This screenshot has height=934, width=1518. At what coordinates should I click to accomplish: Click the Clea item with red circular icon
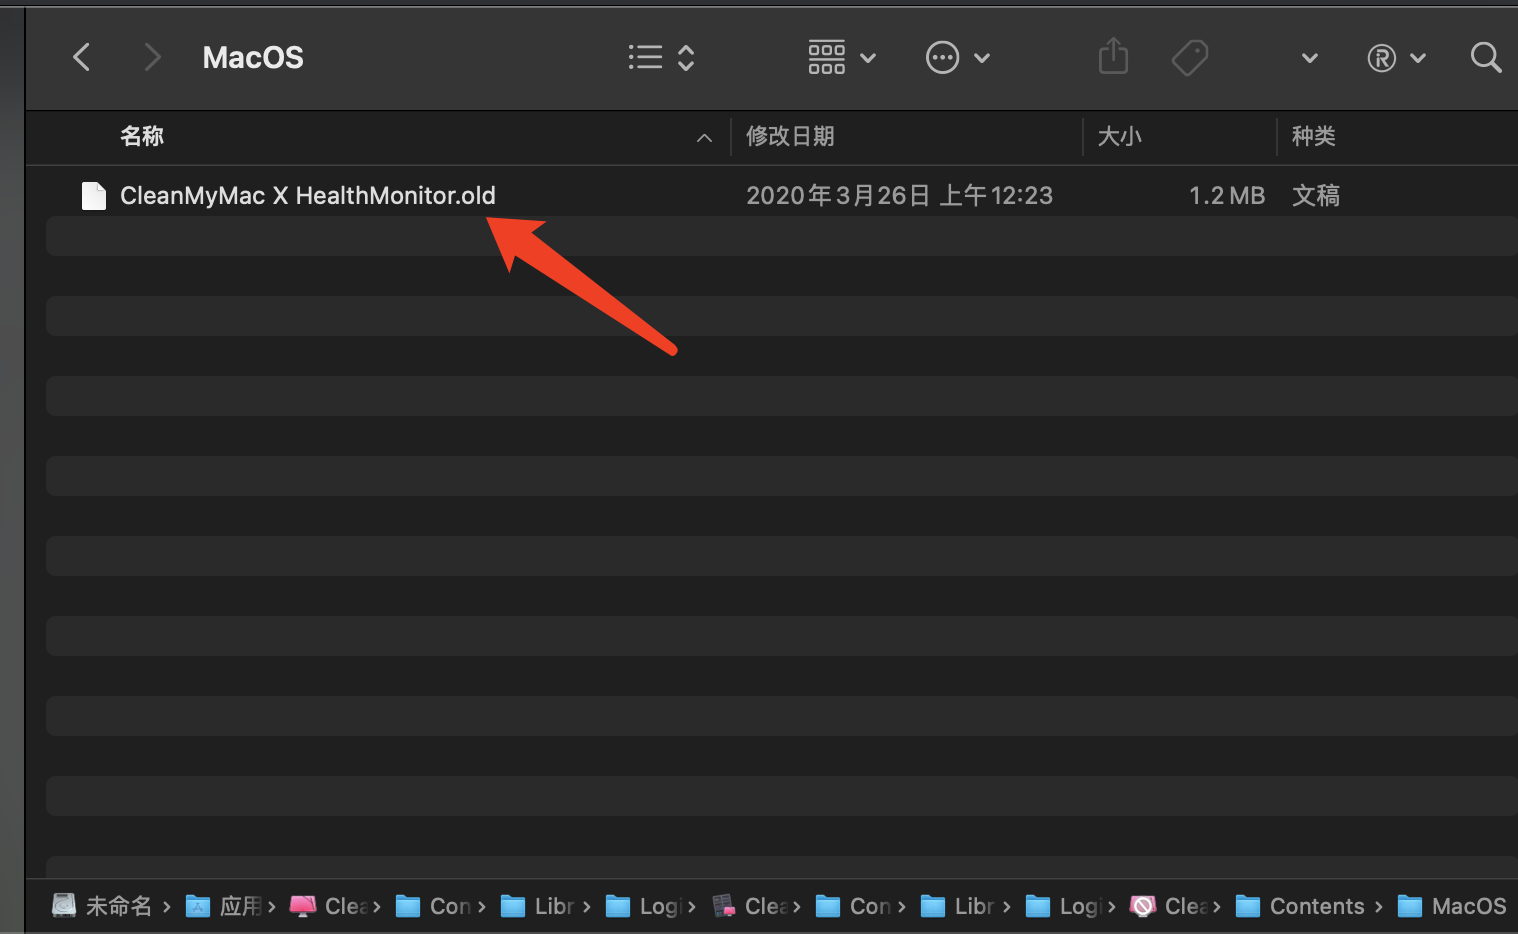pyautogui.click(x=1168, y=906)
